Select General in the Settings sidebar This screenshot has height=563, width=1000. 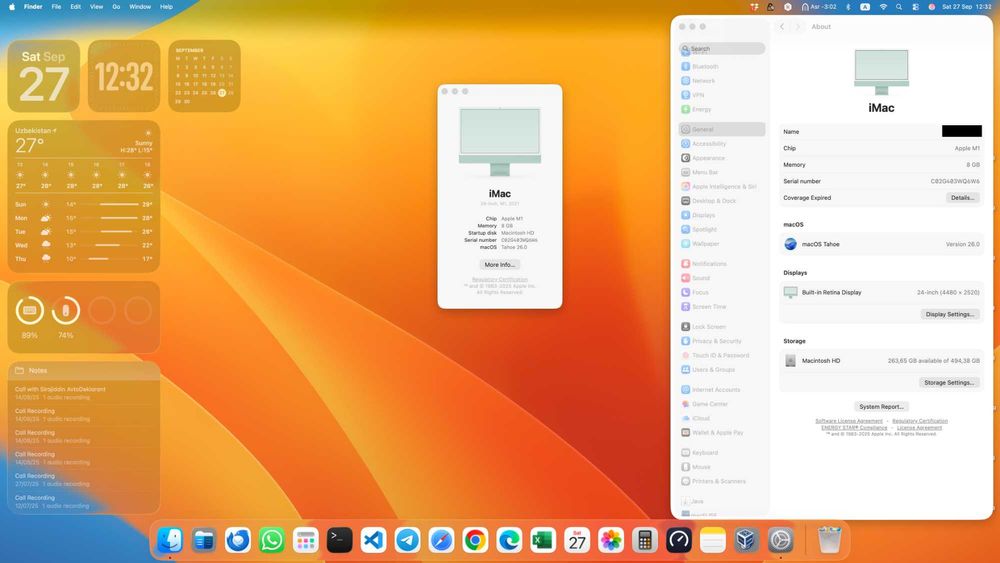722,129
